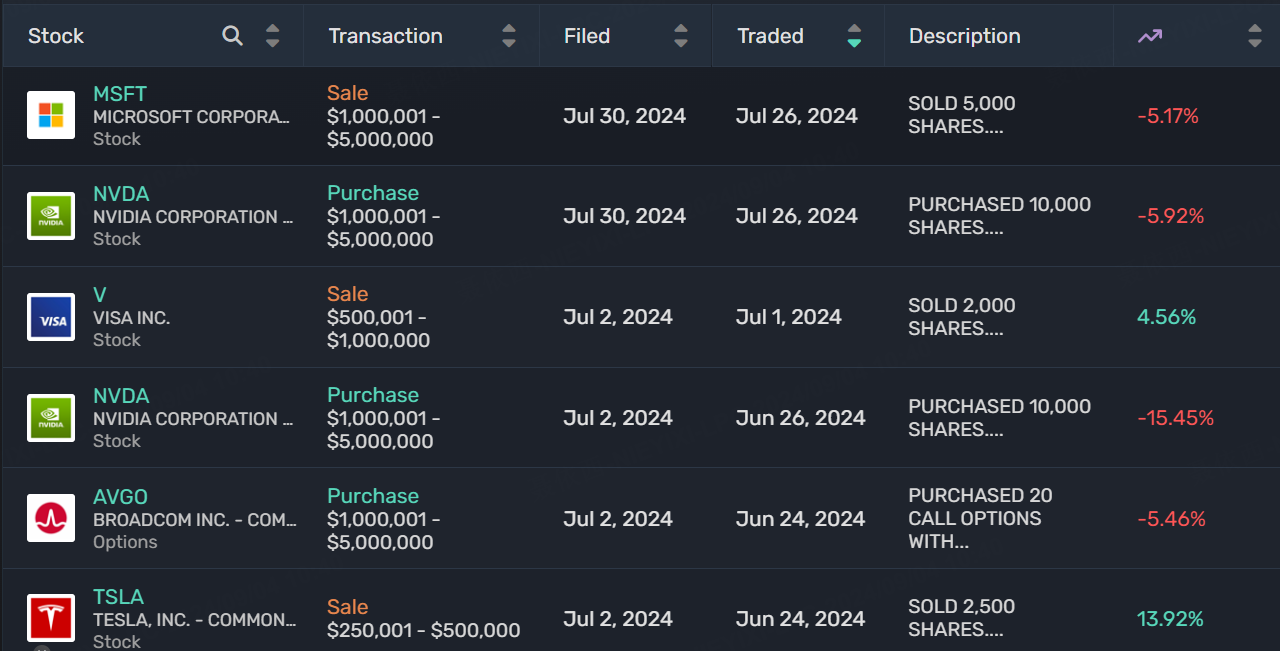This screenshot has height=651, width=1280.
Task: Click the Microsoft logo icon
Action: click(x=51, y=115)
